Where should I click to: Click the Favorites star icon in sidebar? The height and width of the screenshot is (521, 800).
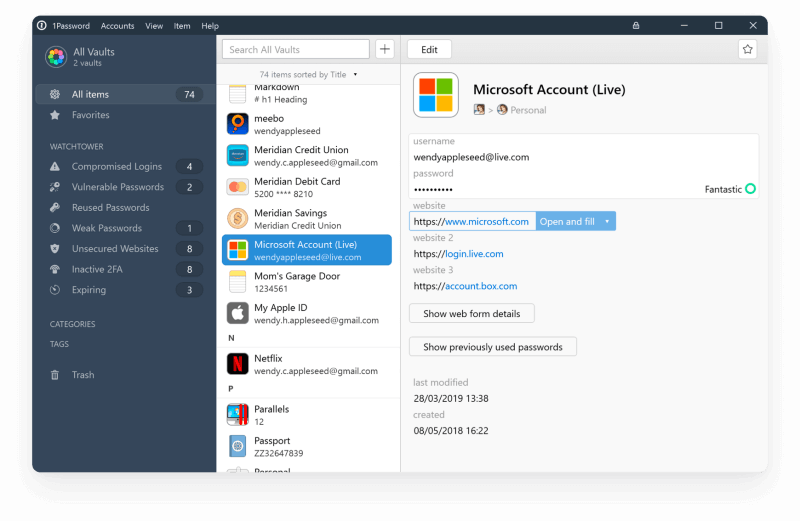[x=55, y=115]
